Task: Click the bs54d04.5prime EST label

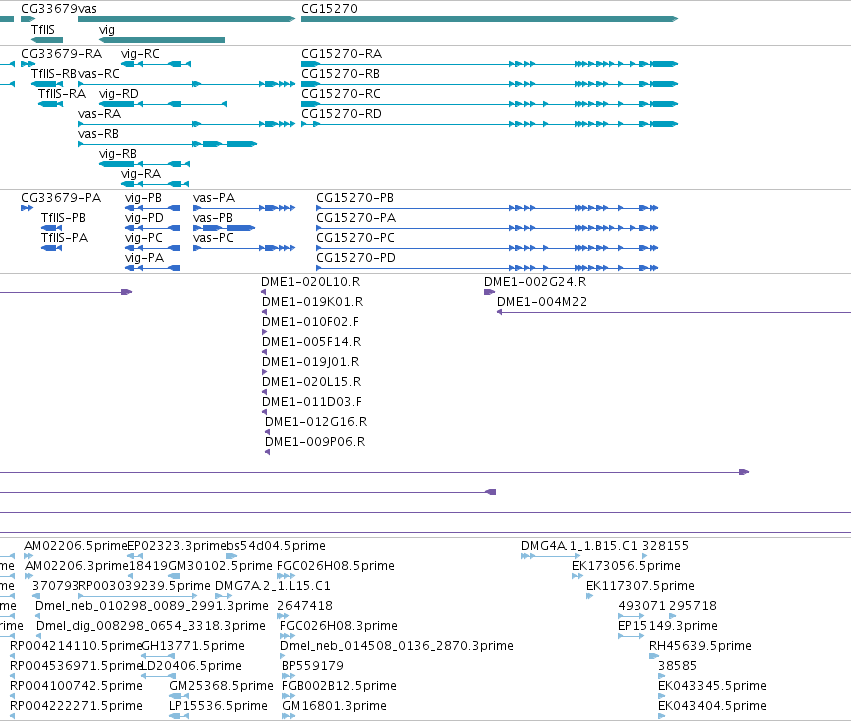Action: [276, 546]
